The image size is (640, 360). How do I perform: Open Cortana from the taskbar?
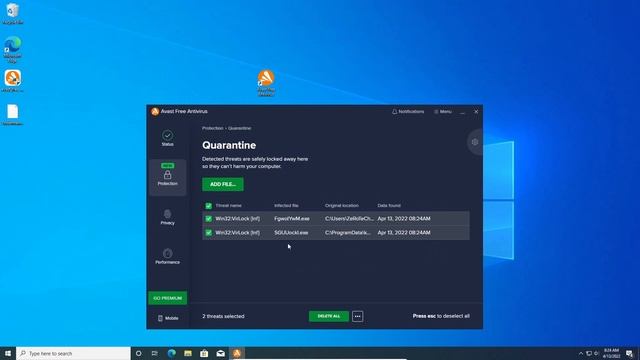[x=138, y=353]
